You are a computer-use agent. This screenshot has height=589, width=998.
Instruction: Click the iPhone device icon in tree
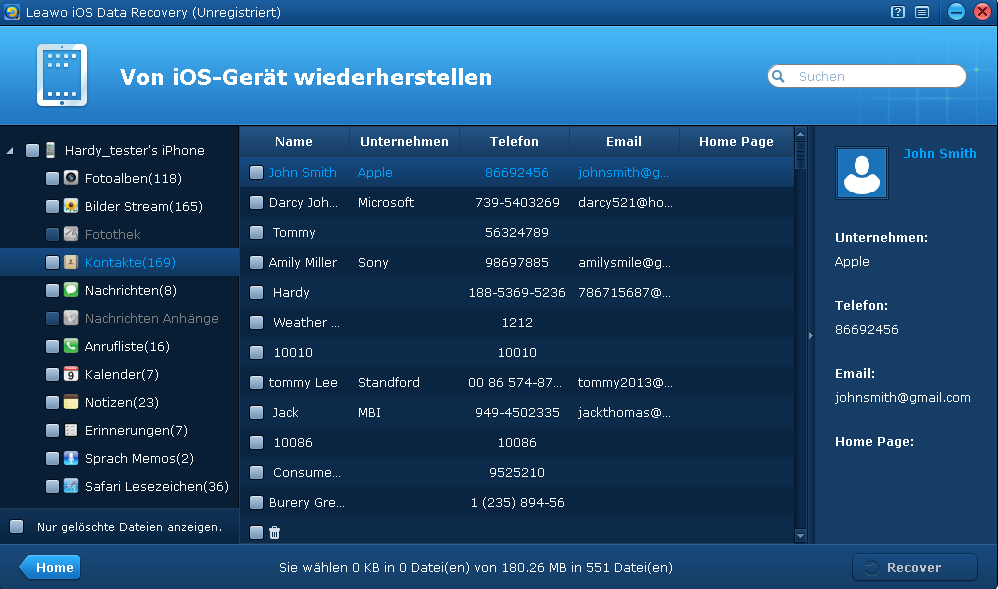click(x=50, y=150)
